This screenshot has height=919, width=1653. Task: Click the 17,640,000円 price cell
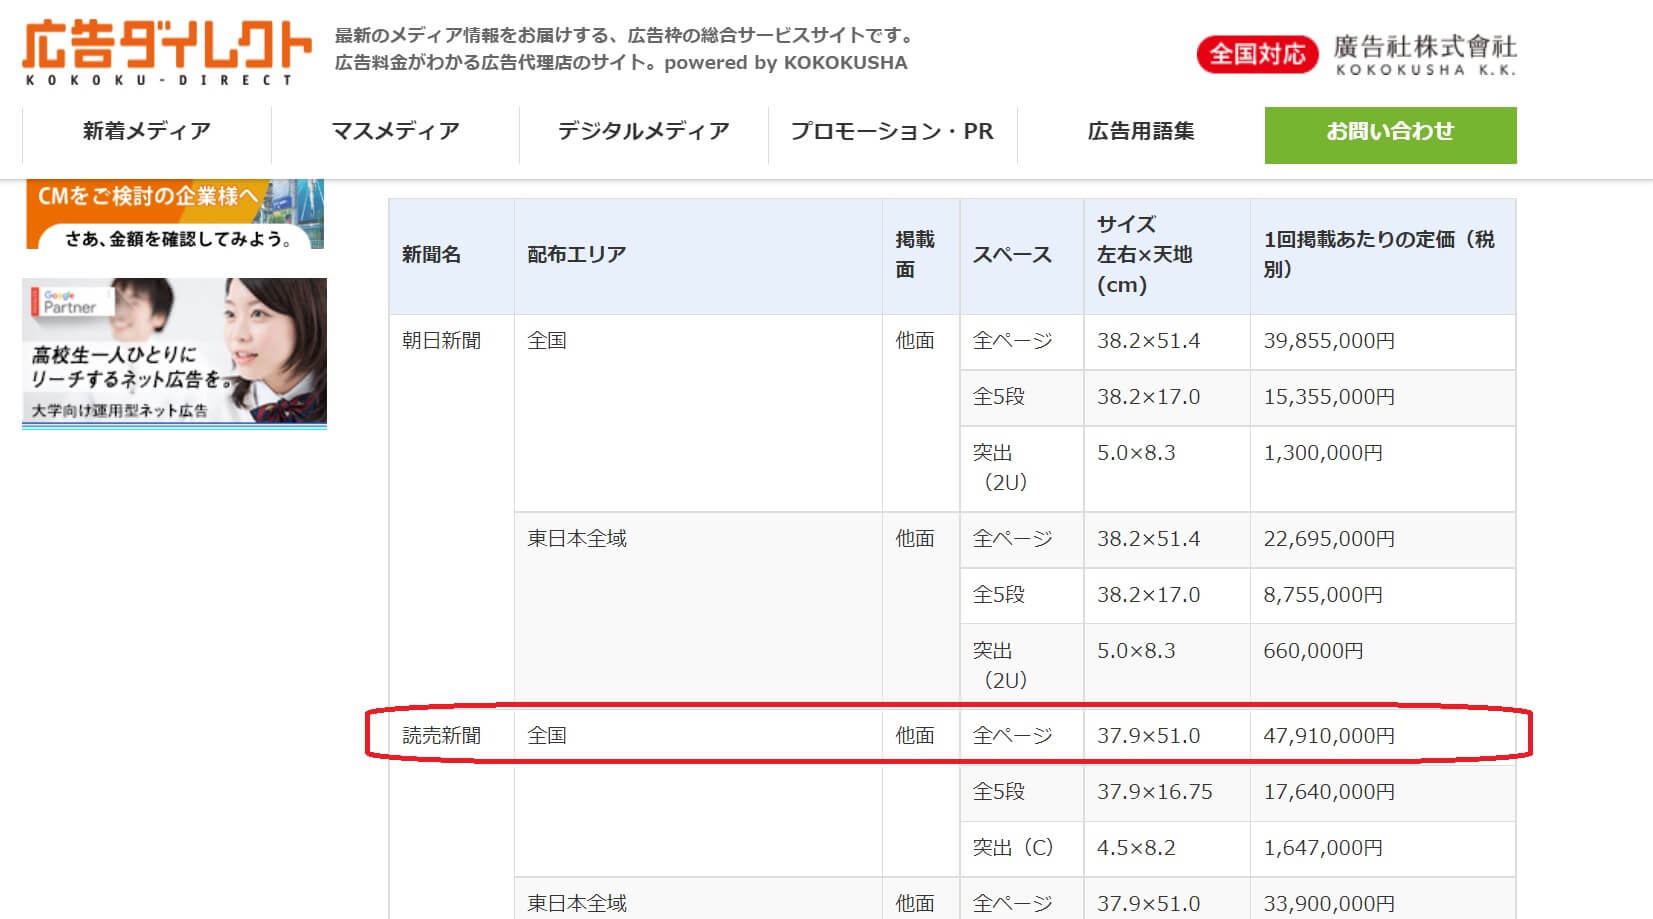click(x=1383, y=793)
